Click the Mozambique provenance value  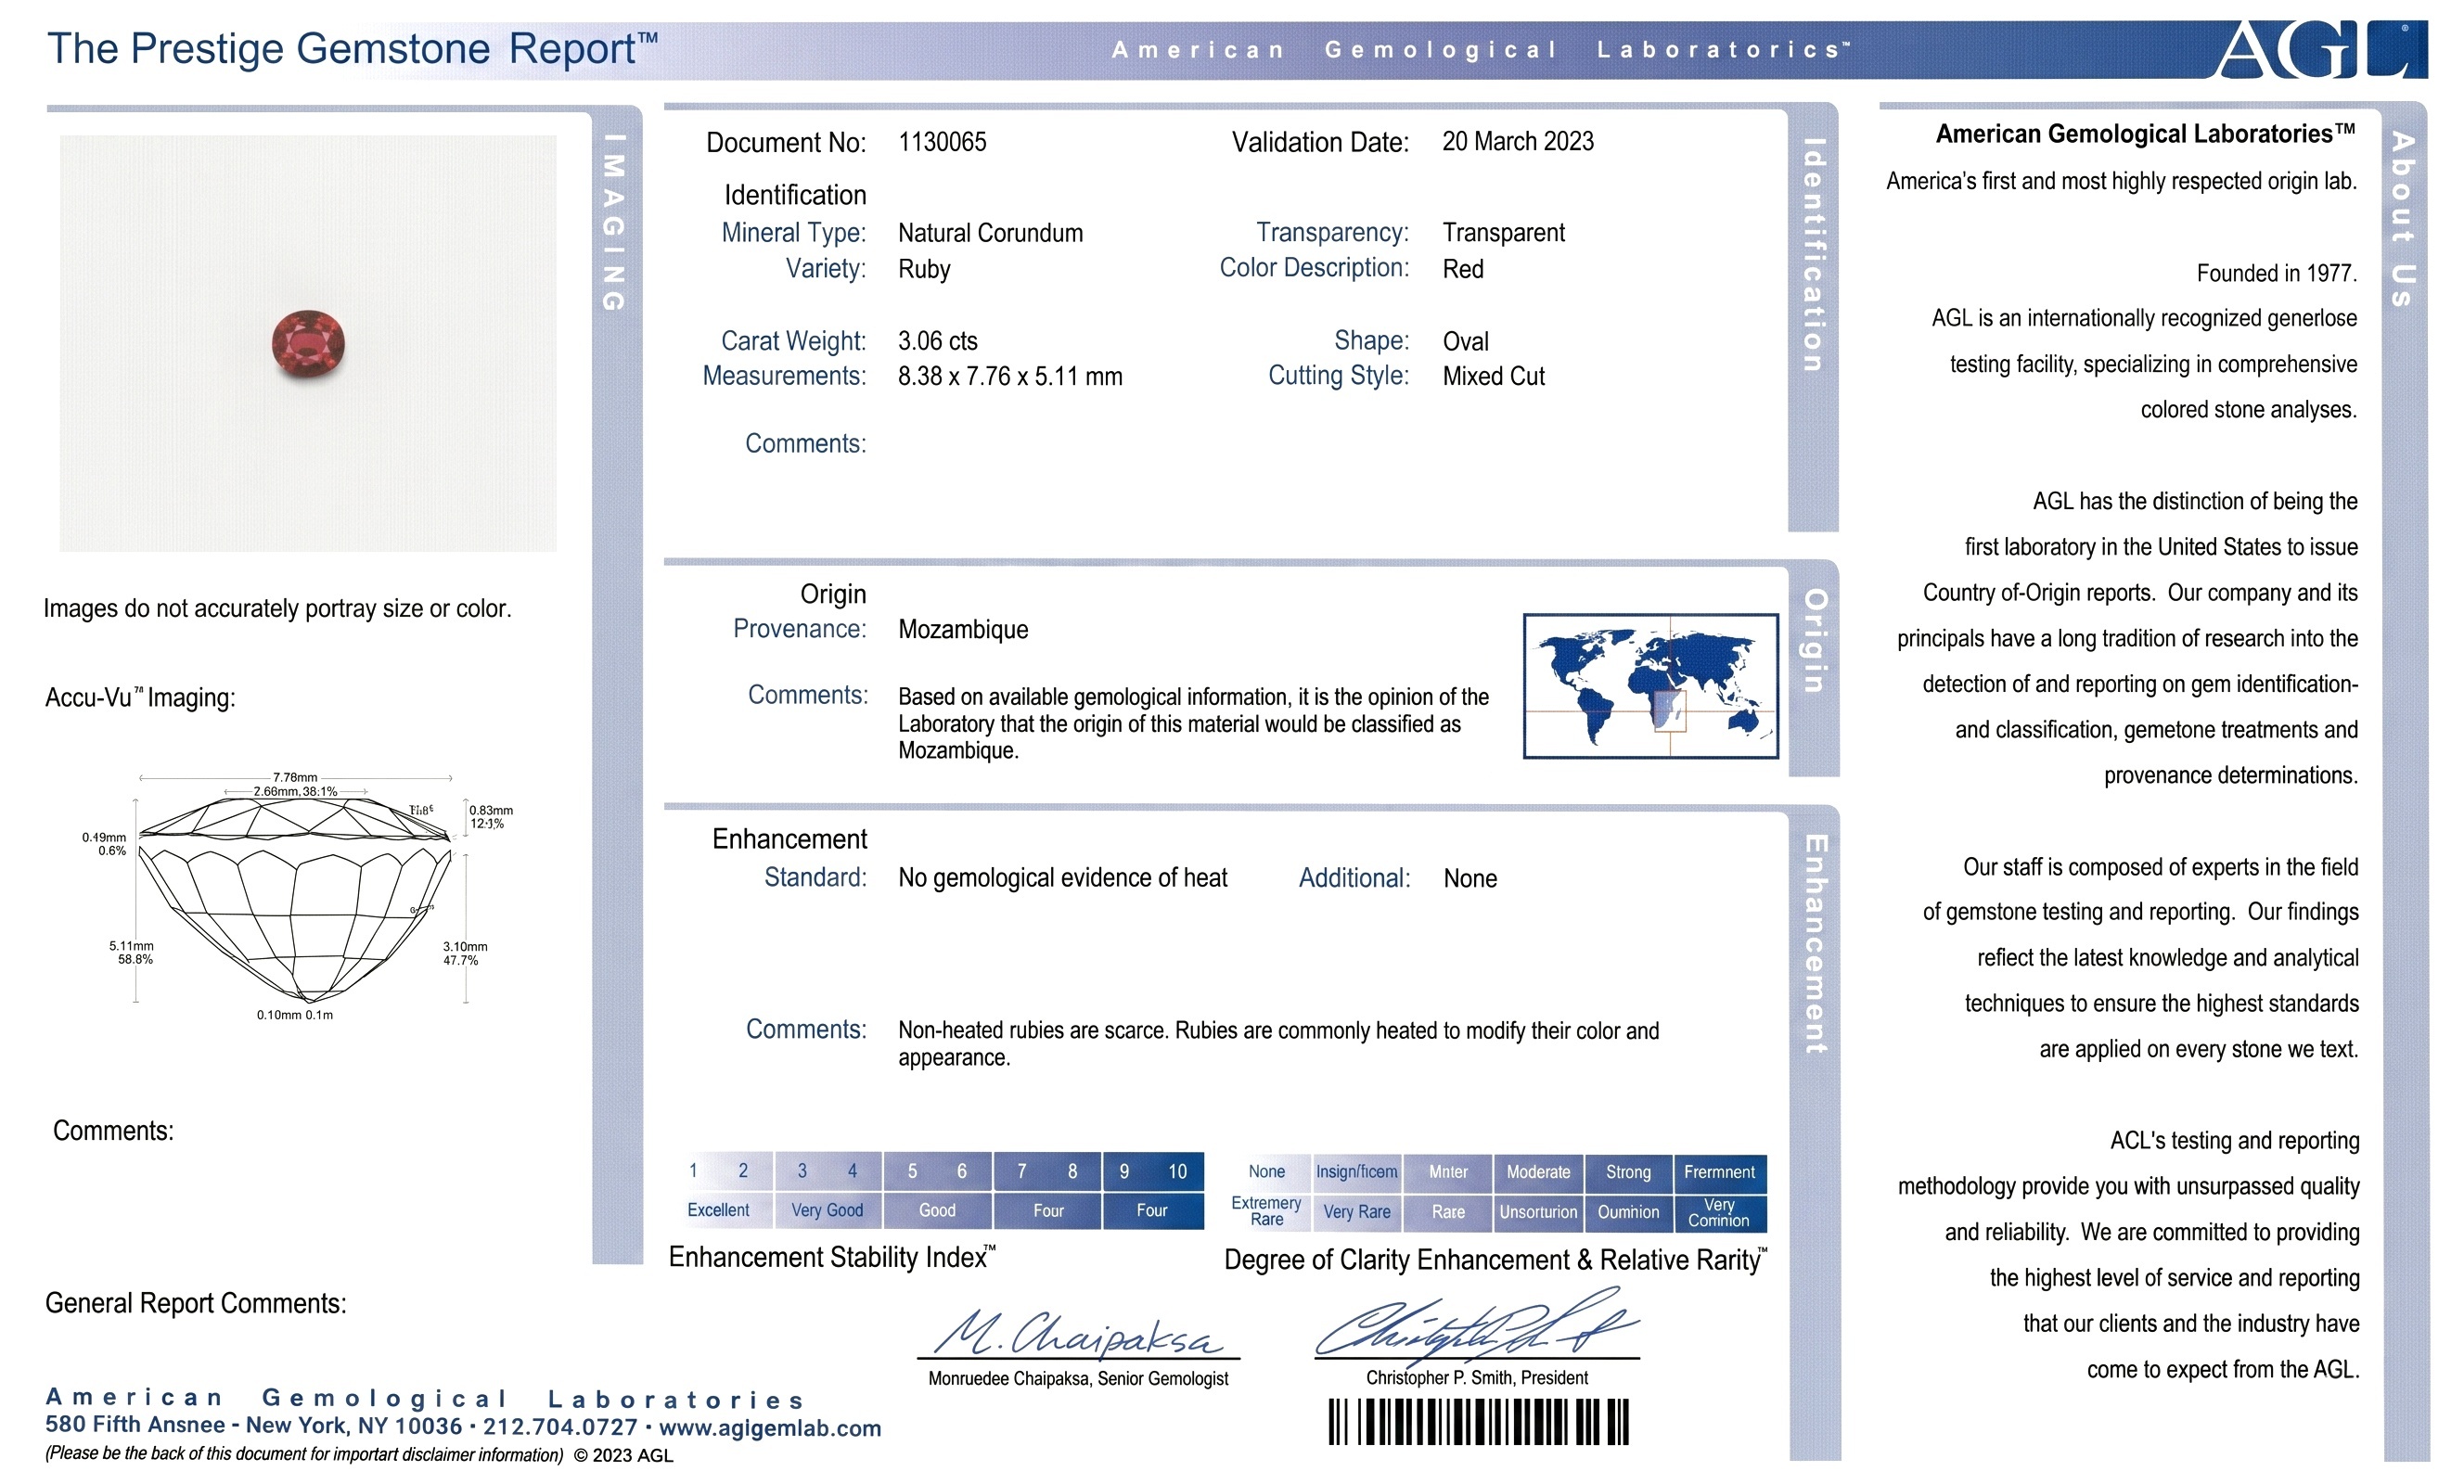pos(963,630)
